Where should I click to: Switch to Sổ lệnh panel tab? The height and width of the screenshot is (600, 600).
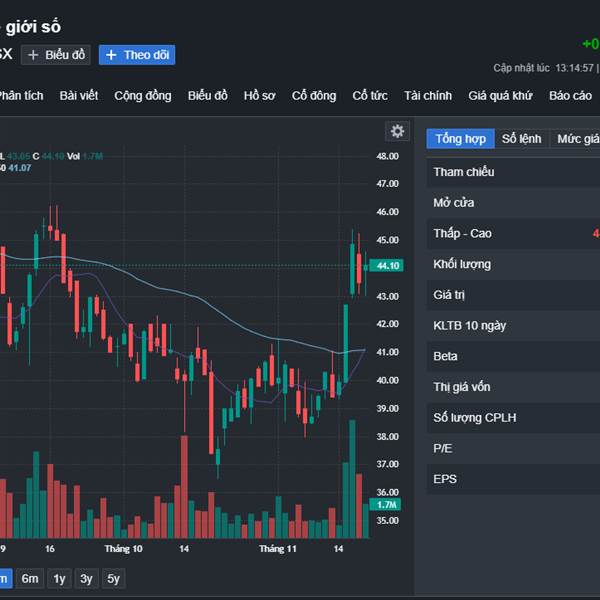pyautogui.click(x=522, y=139)
